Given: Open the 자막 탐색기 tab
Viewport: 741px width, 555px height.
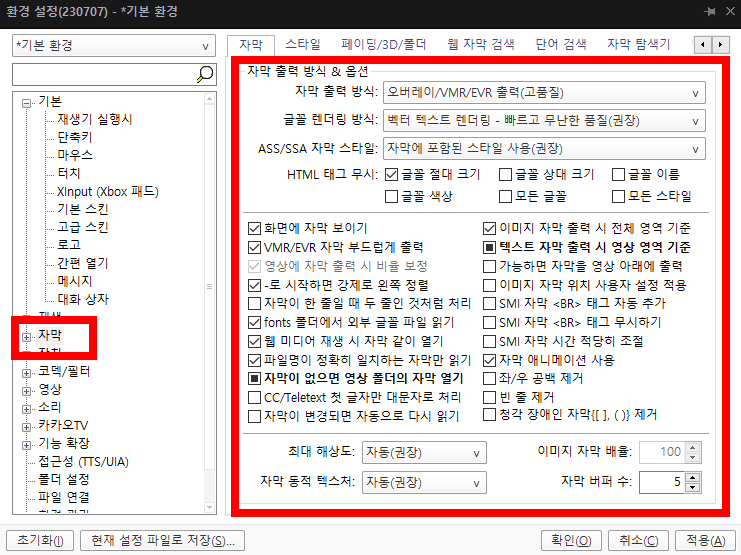Looking at the screenshot, I should [x=638, y=44].
